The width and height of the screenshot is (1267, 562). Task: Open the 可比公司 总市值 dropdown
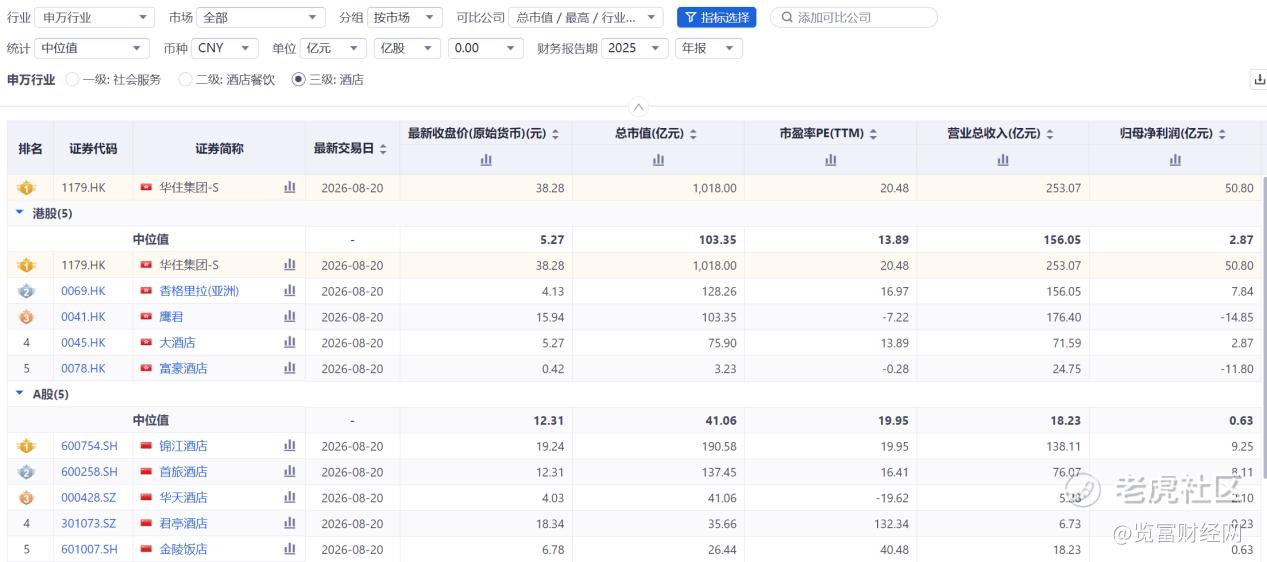point(586,18)
